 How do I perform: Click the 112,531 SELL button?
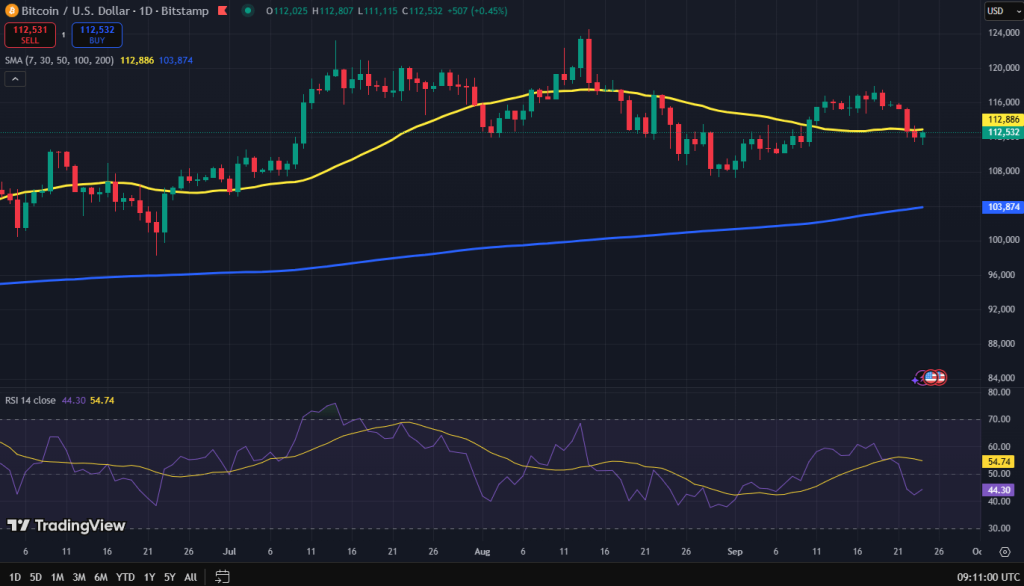tap(30, 35)
